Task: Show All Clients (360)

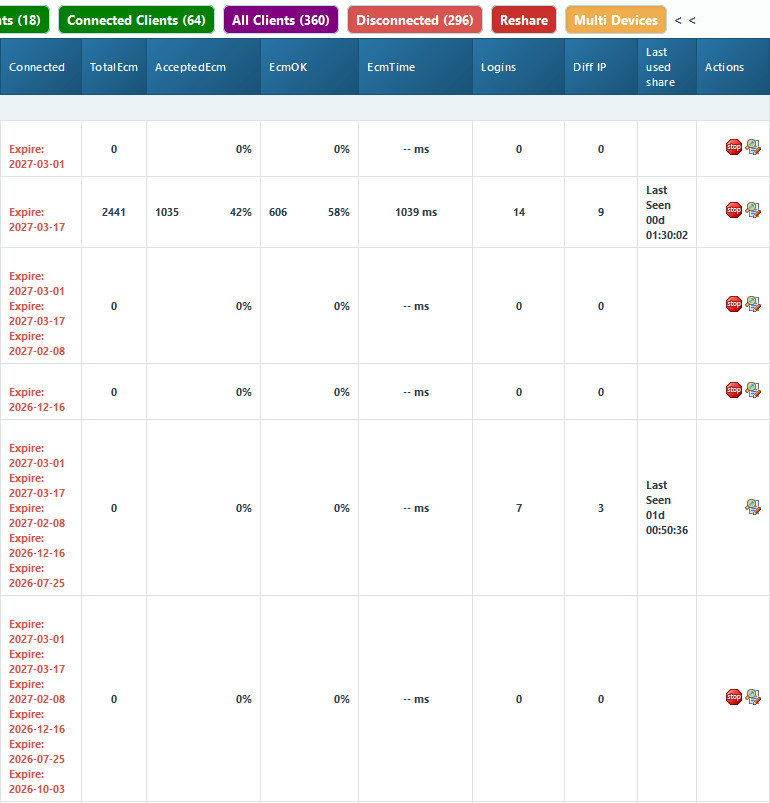Action: (281, 20)
